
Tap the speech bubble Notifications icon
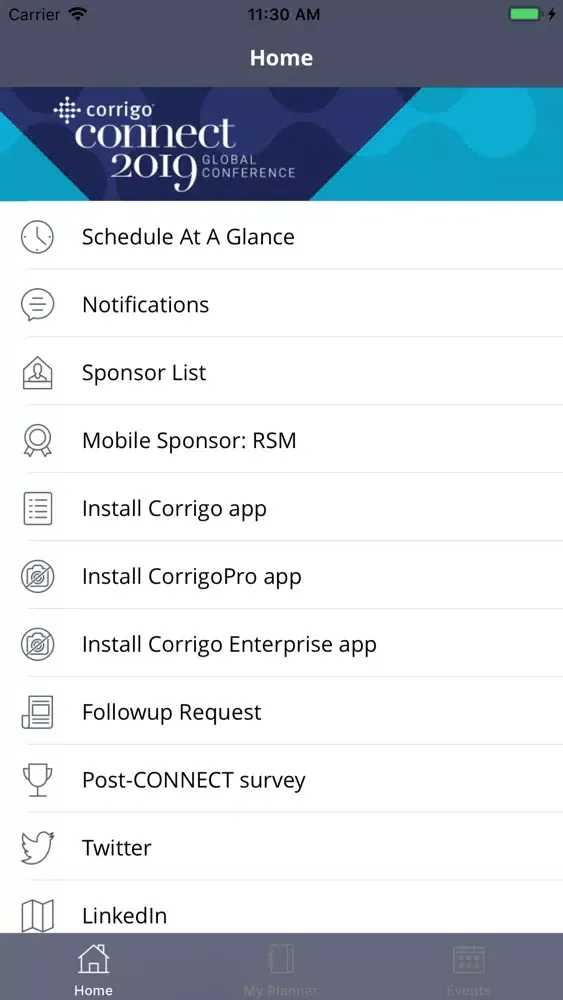pyautogui.click(x=37, y=305)
